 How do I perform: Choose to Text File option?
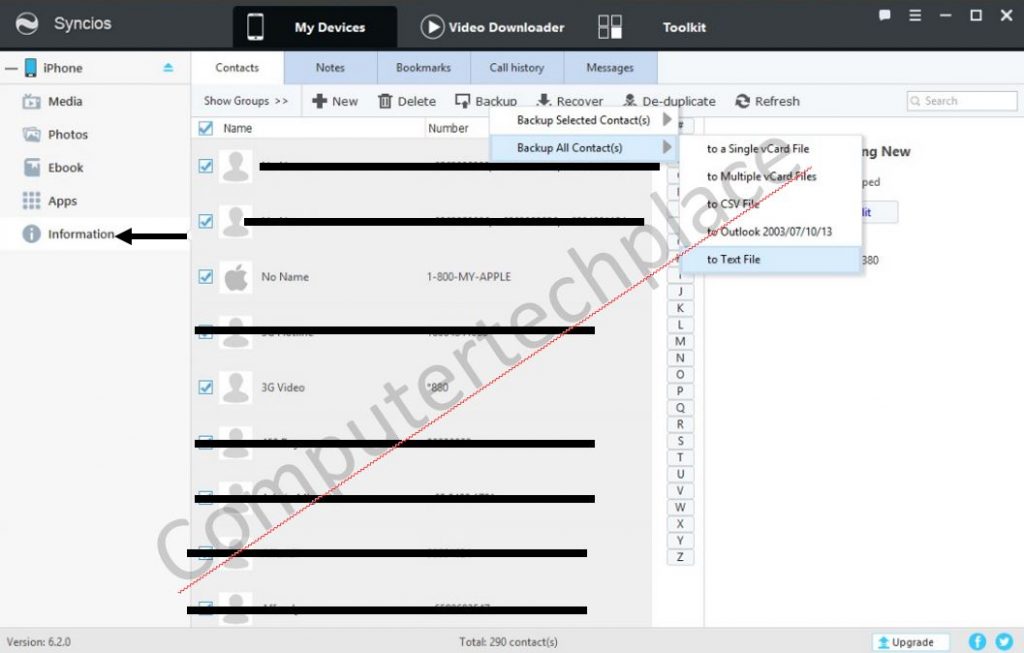click(770, 259)
